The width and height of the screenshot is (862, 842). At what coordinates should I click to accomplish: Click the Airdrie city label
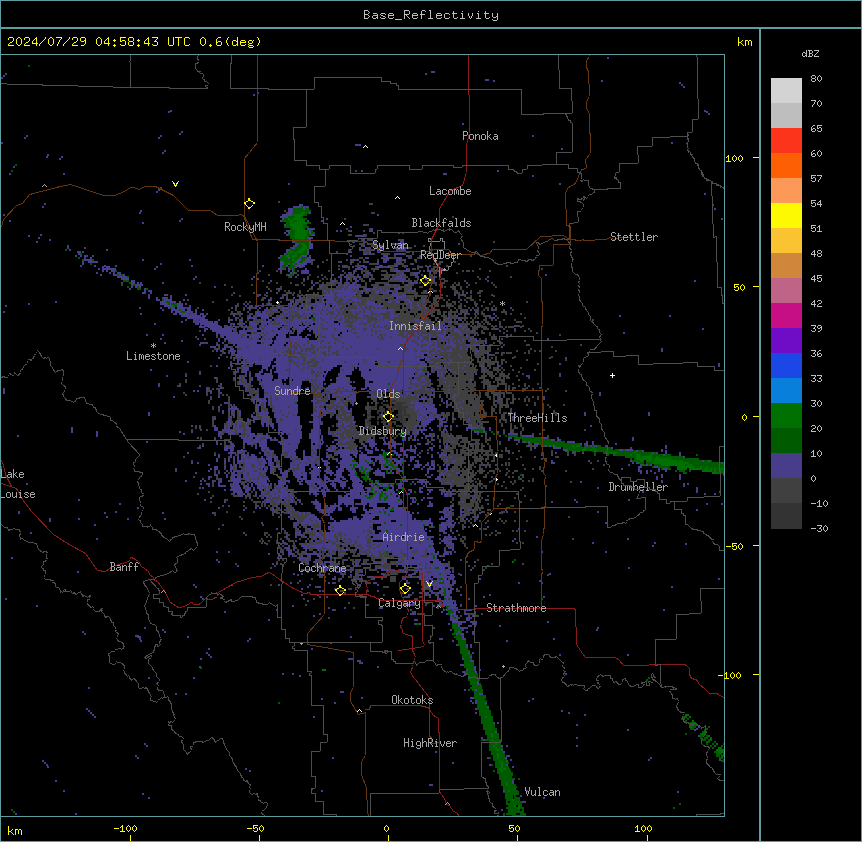(403, 537)
